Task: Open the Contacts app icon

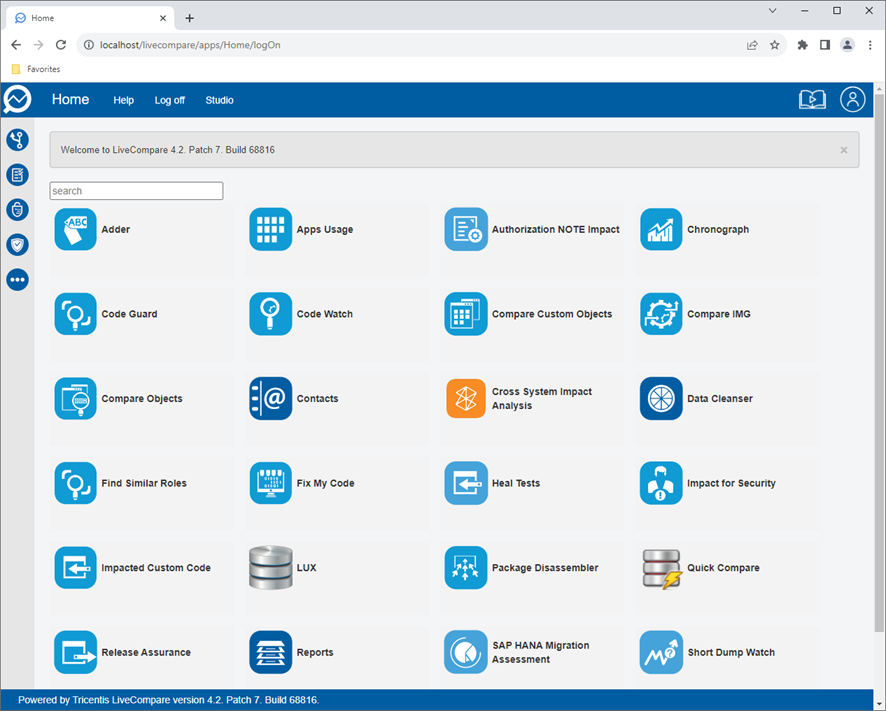Action: click(x=271, y=398)
